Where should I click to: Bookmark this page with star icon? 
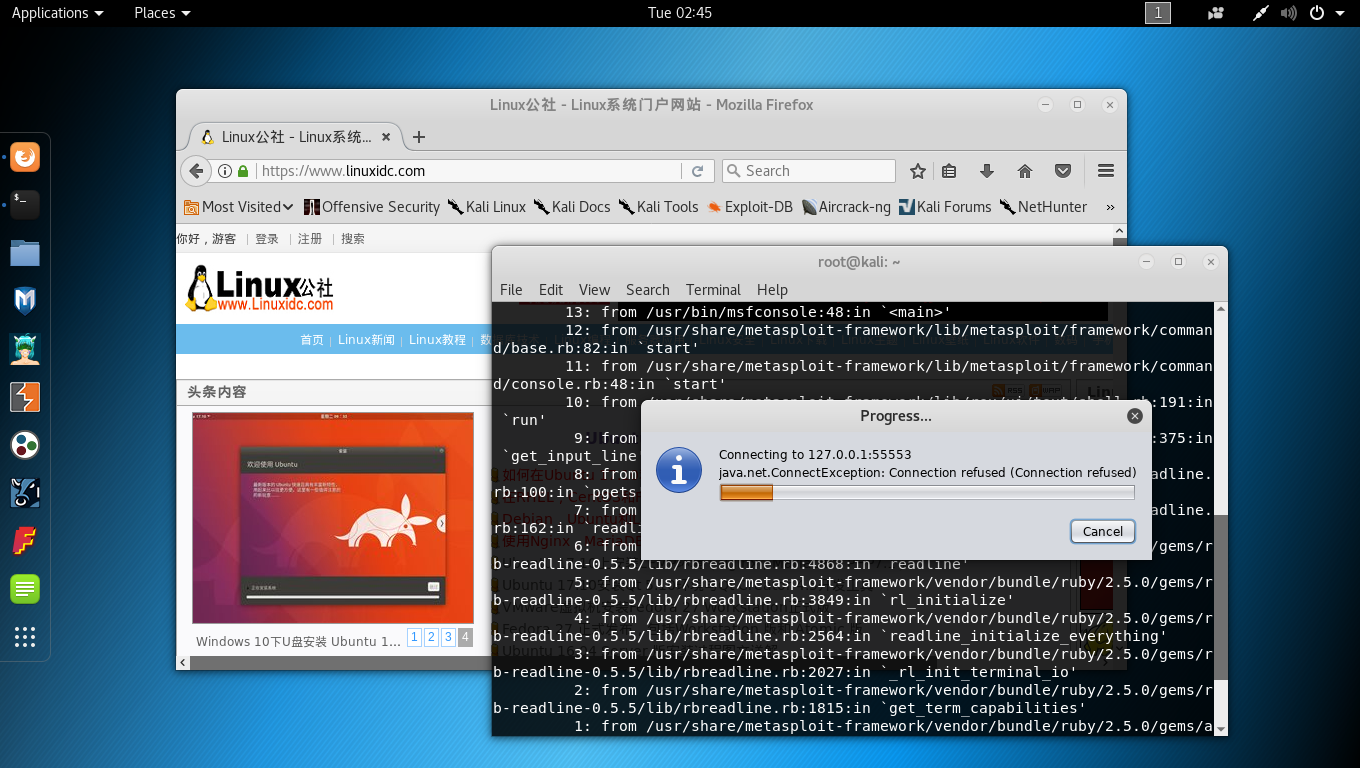coord(917,171)
